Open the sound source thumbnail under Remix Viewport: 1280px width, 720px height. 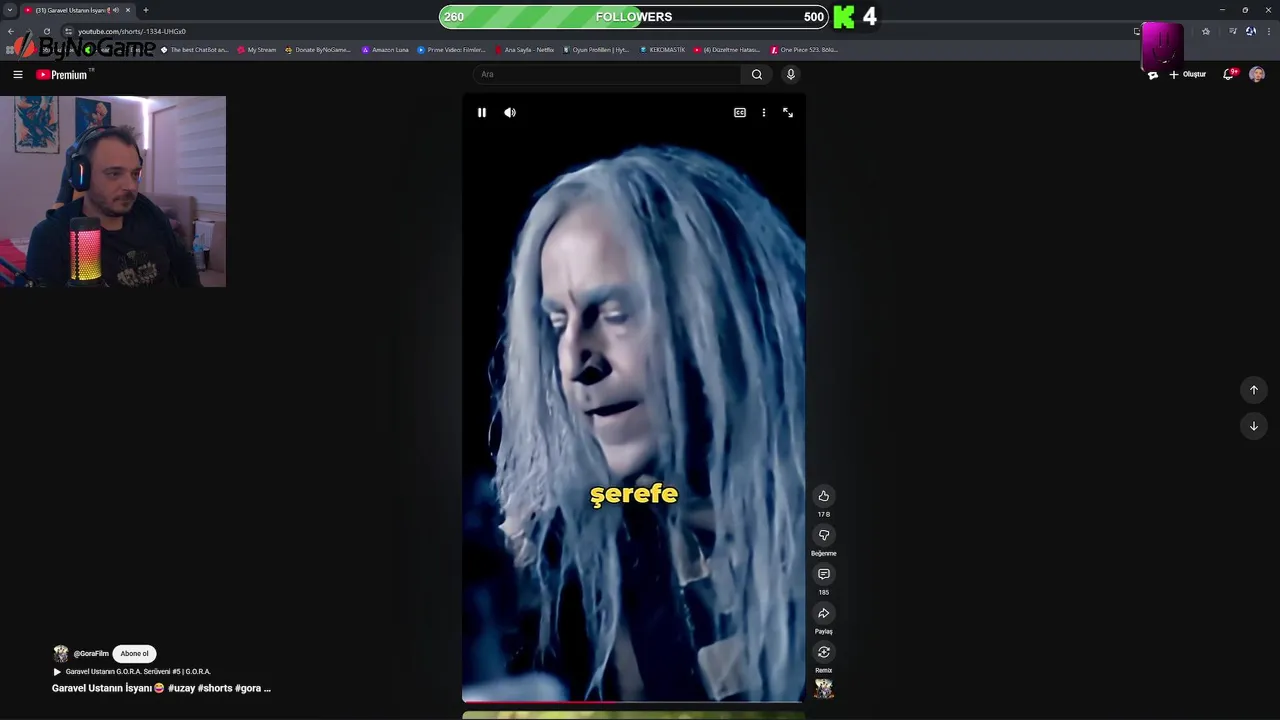[824, 689]
